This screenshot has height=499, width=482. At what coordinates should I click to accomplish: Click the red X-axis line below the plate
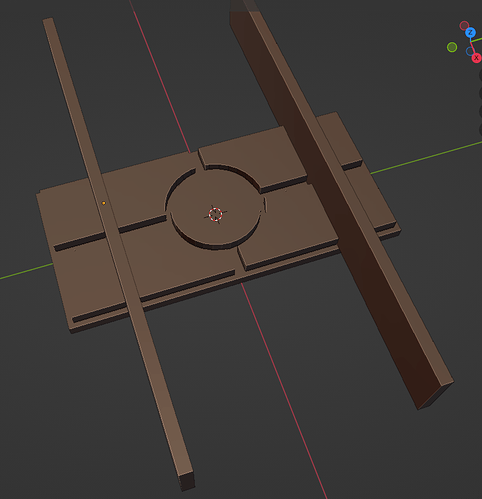pyautogui.click(x=283, y=387)
